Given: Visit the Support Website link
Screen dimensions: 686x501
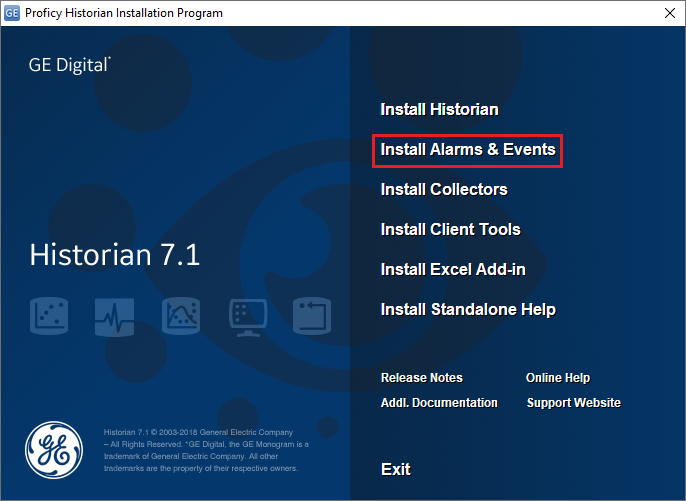Looking at the screenshot, I should [574, 403].
